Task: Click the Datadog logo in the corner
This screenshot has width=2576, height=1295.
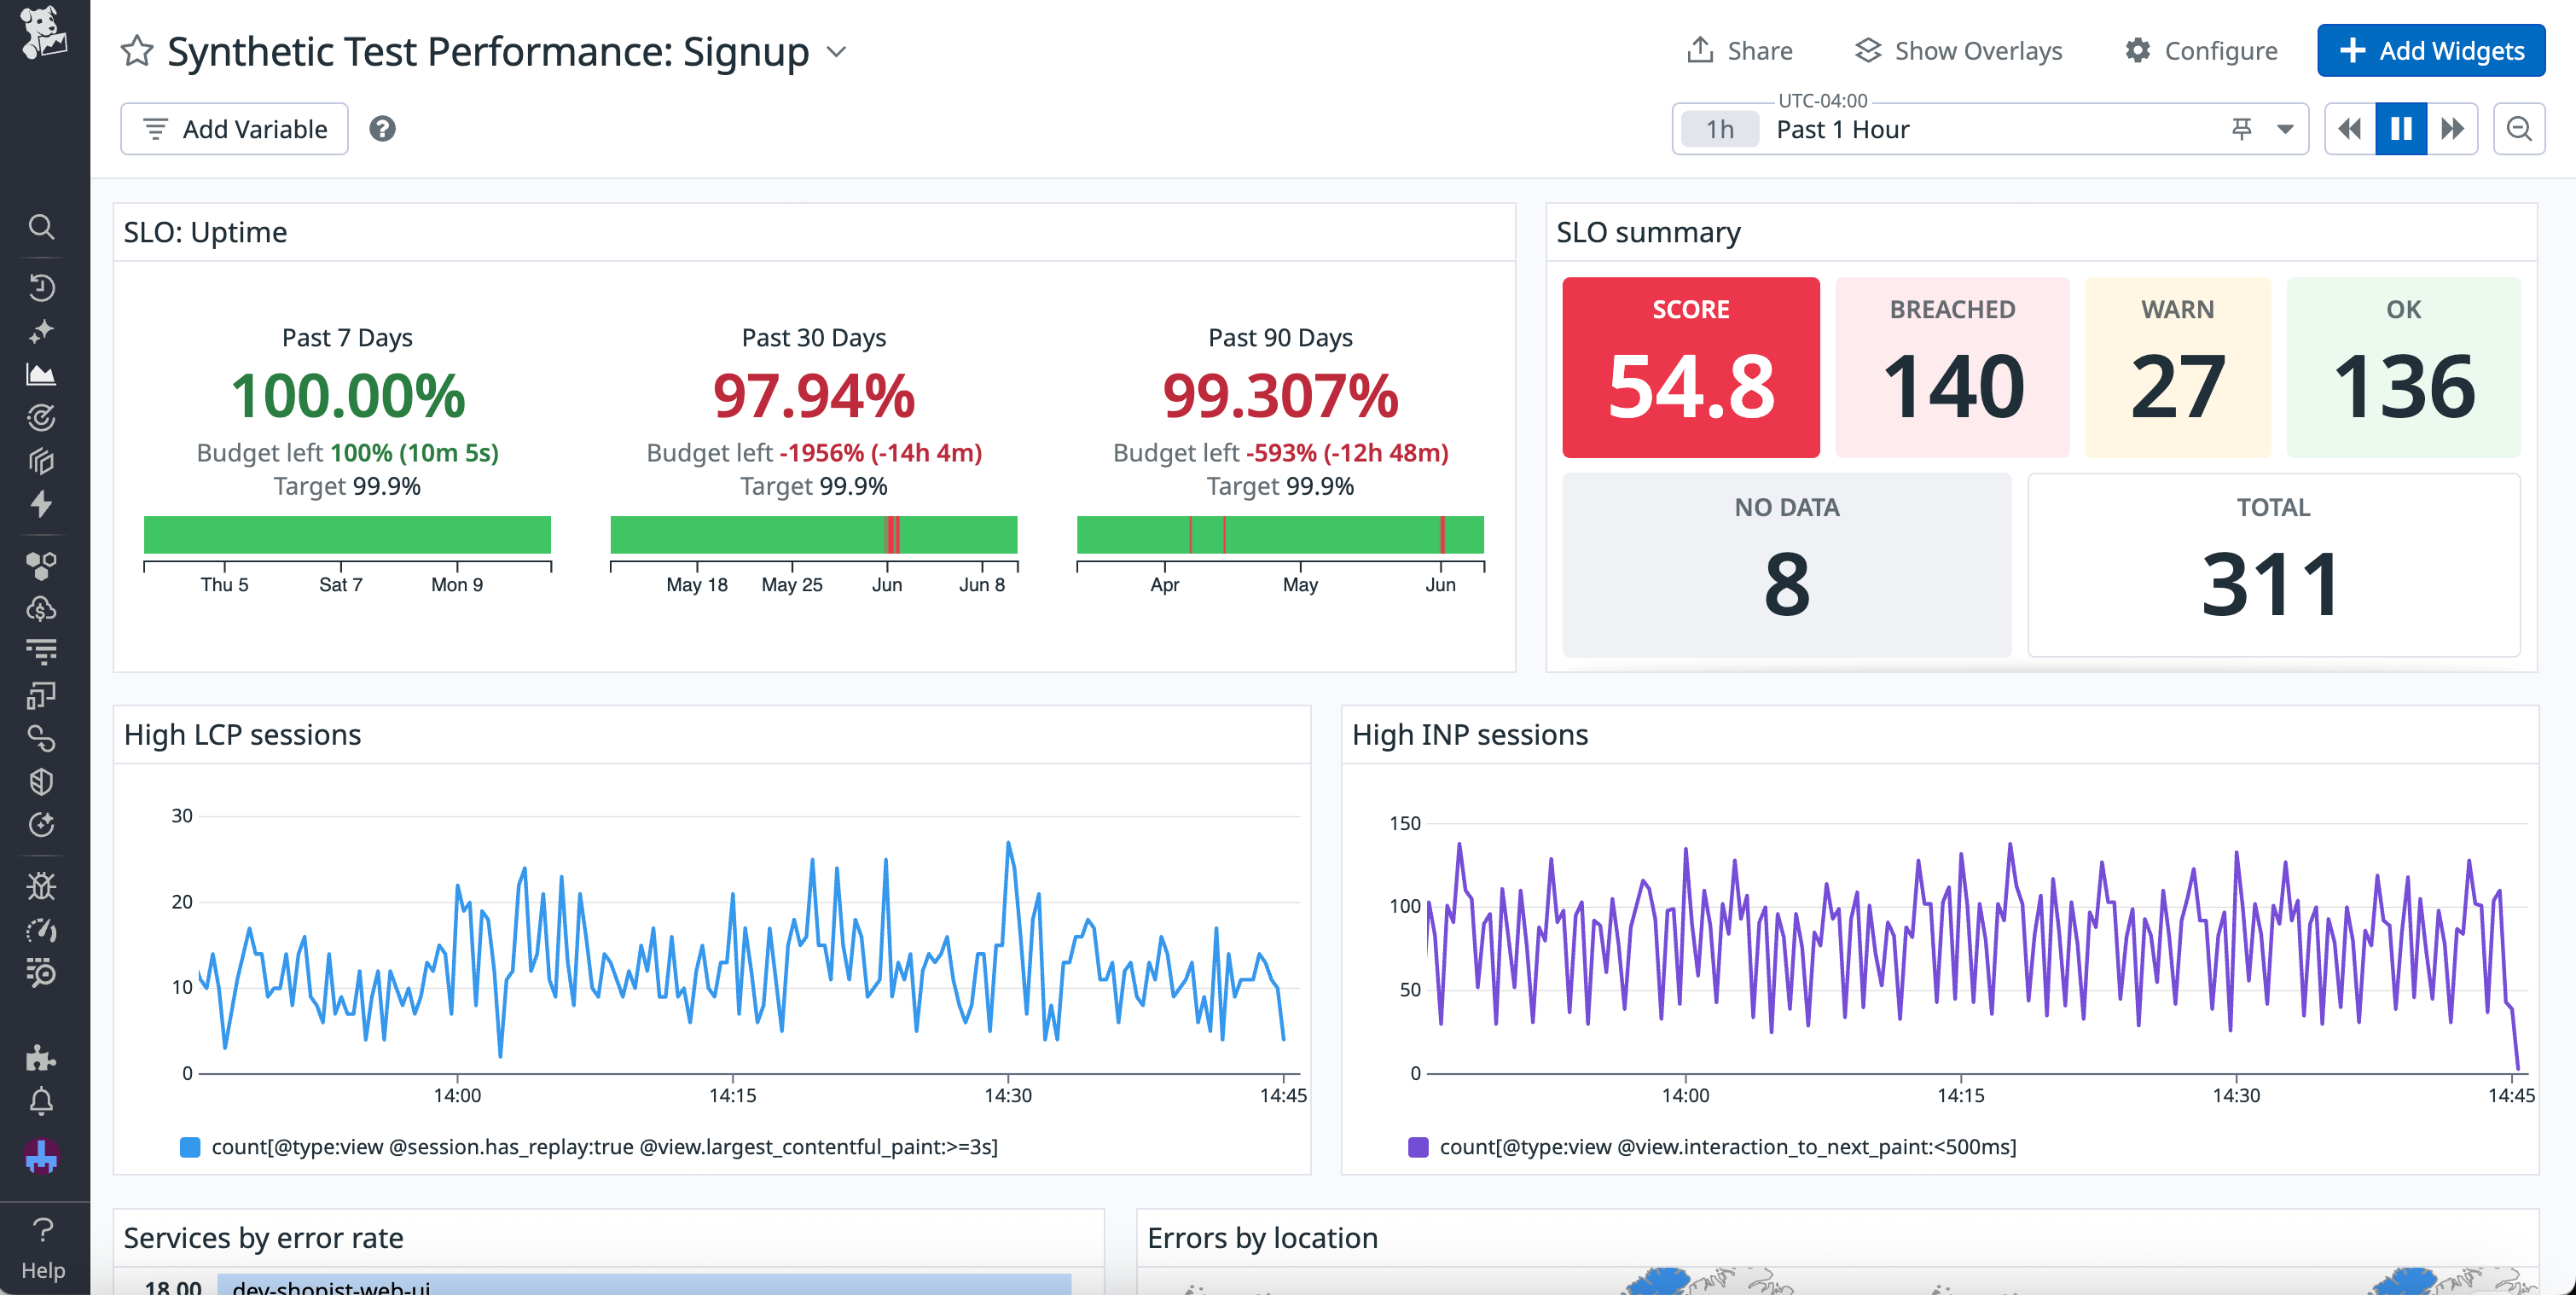Action: point(42,32)
